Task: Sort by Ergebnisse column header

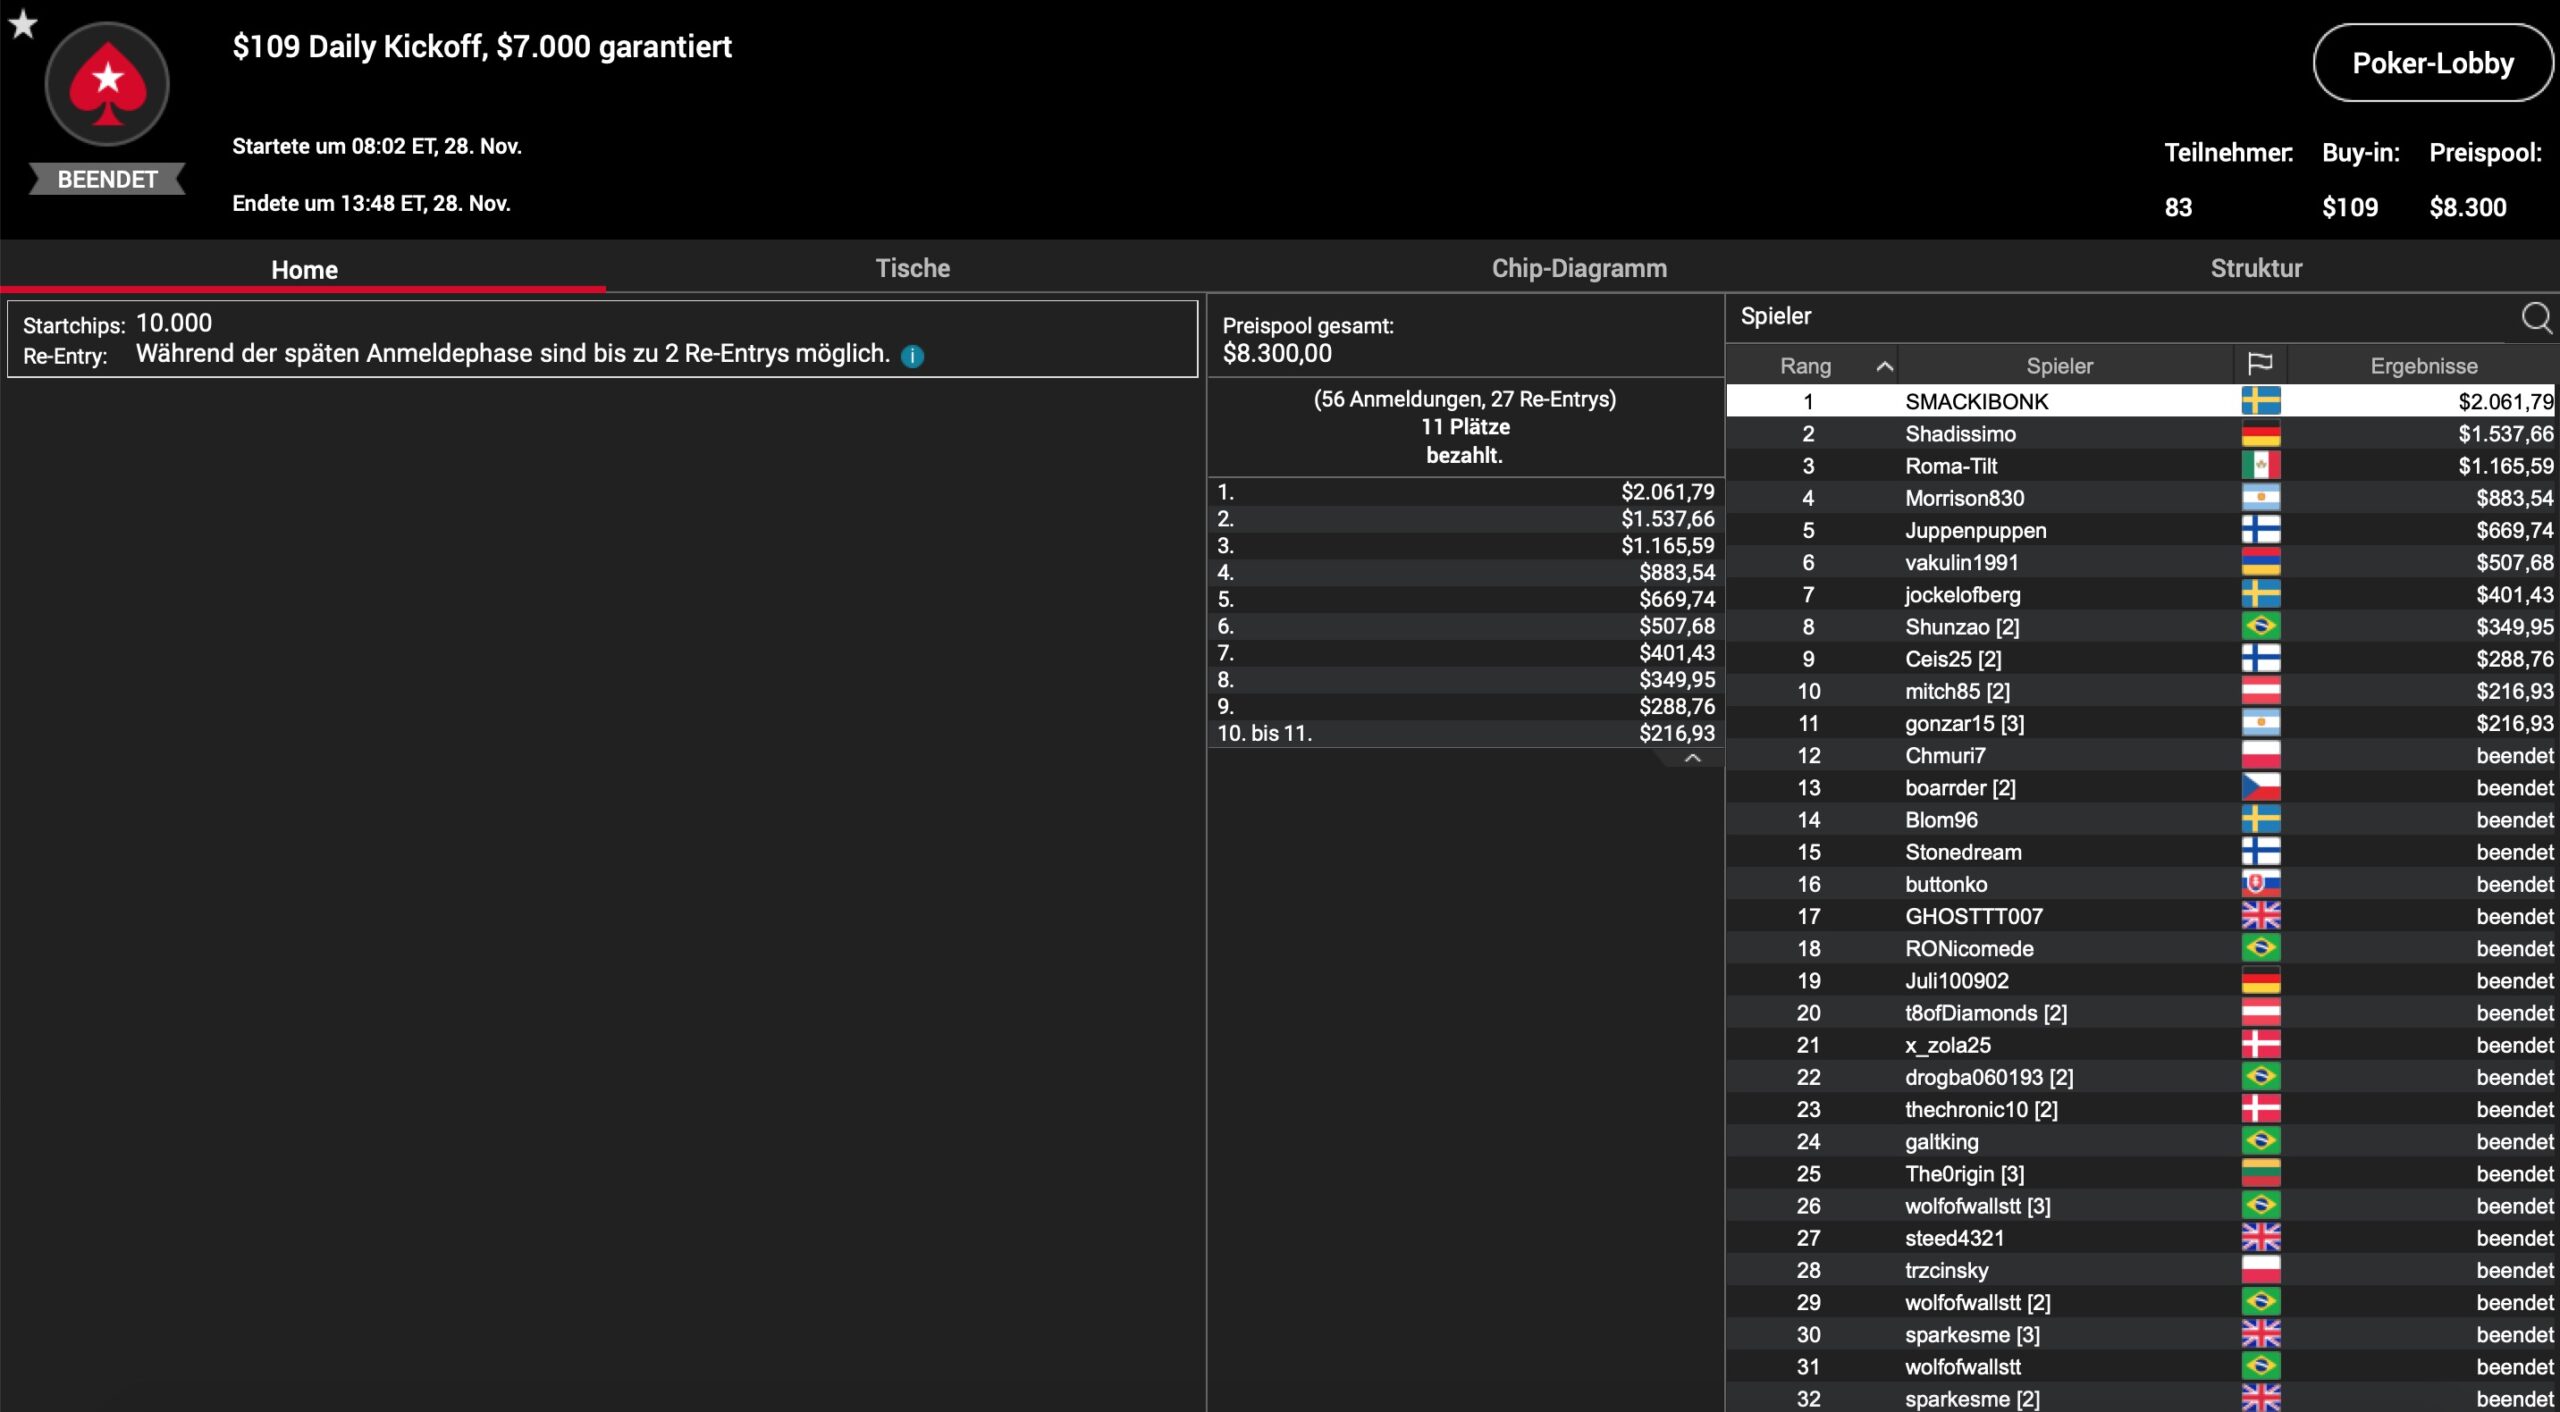Action: 2423,366
